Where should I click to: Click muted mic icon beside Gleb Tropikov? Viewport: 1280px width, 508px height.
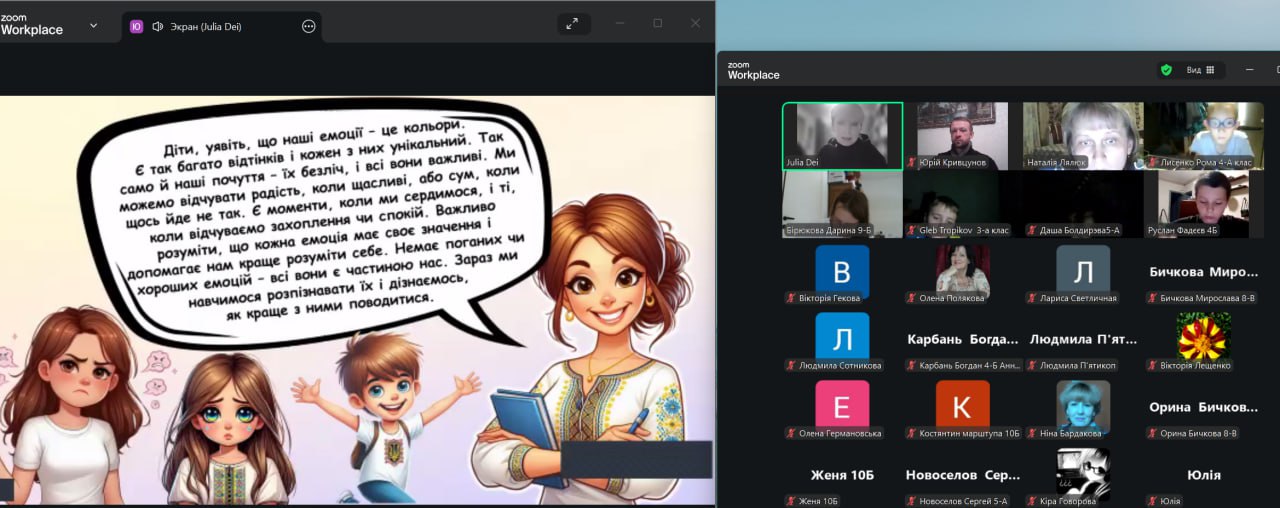coord(912,230)
